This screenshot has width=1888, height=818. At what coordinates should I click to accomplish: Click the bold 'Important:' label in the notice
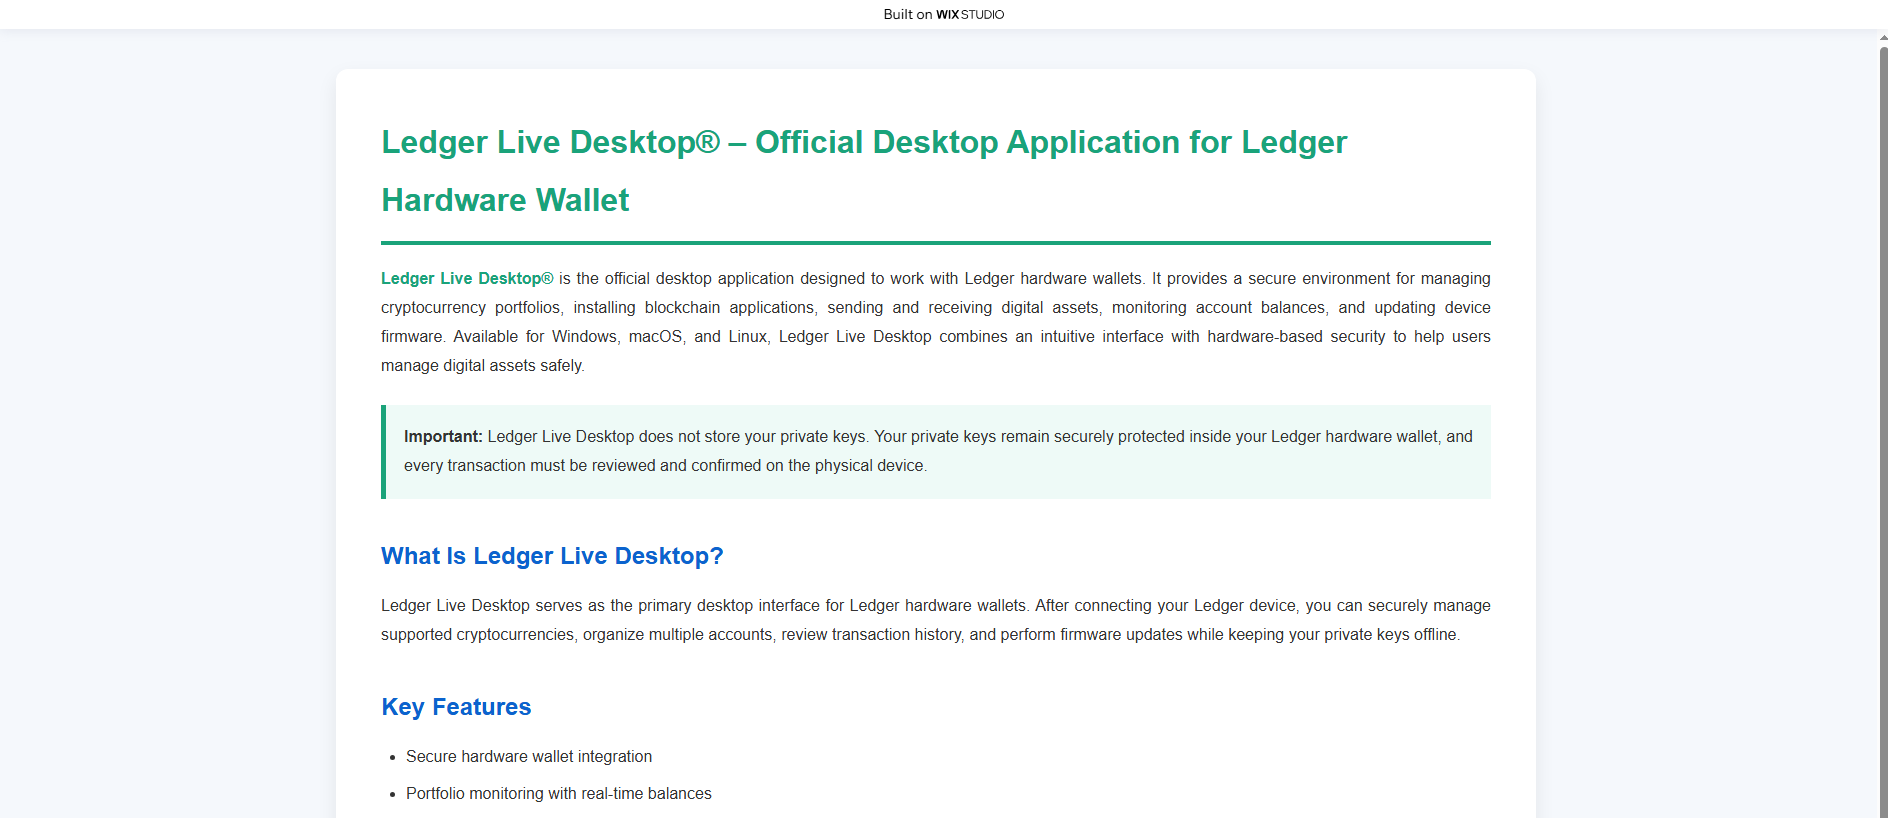click(x=443, y=436)
